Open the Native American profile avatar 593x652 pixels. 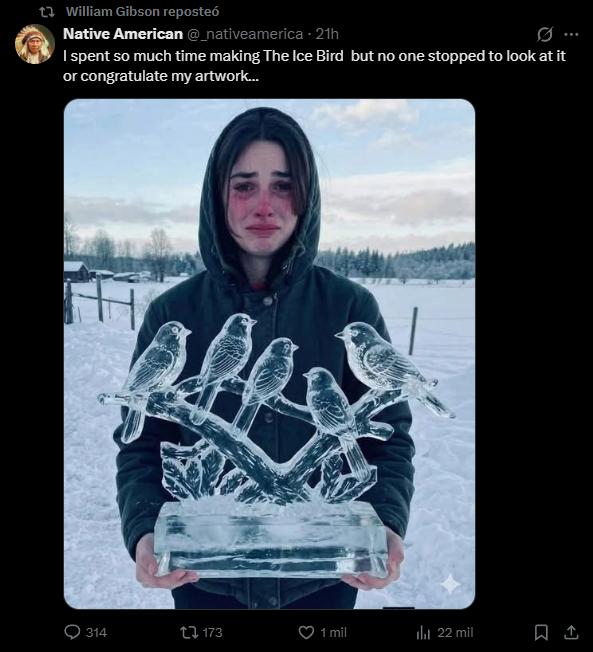tap(35, 44)
